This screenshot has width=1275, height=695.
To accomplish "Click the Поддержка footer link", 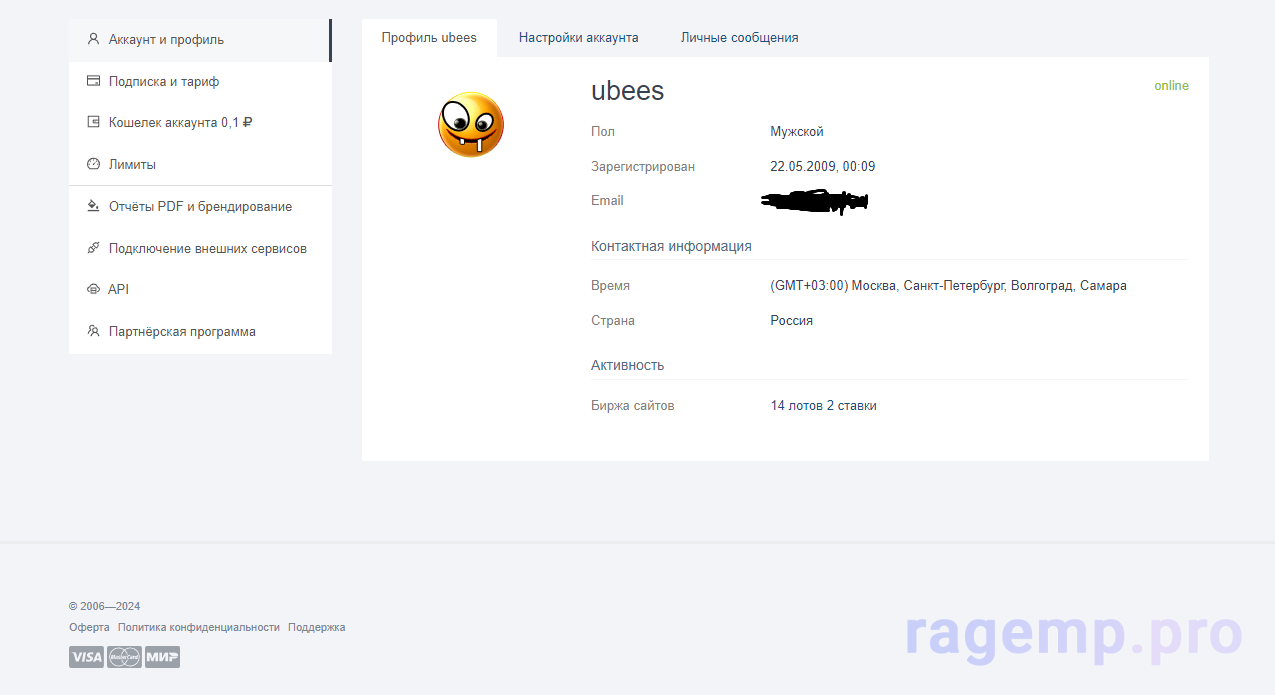I will 316,627.
